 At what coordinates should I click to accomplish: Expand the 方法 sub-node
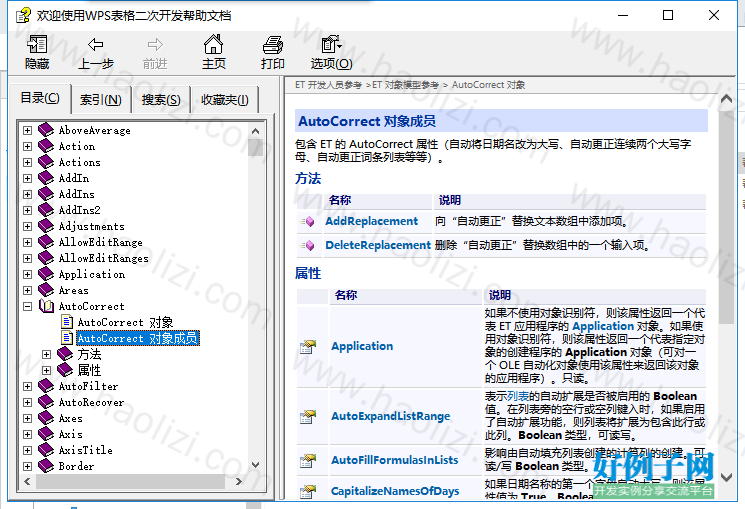tap(47, 355)
